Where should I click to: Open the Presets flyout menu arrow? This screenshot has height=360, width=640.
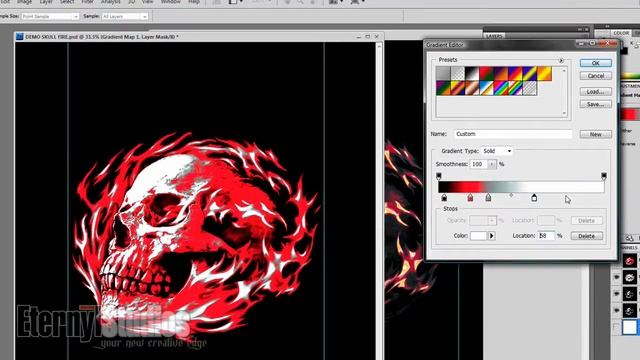pyautogui.click(x=561, y=60)
